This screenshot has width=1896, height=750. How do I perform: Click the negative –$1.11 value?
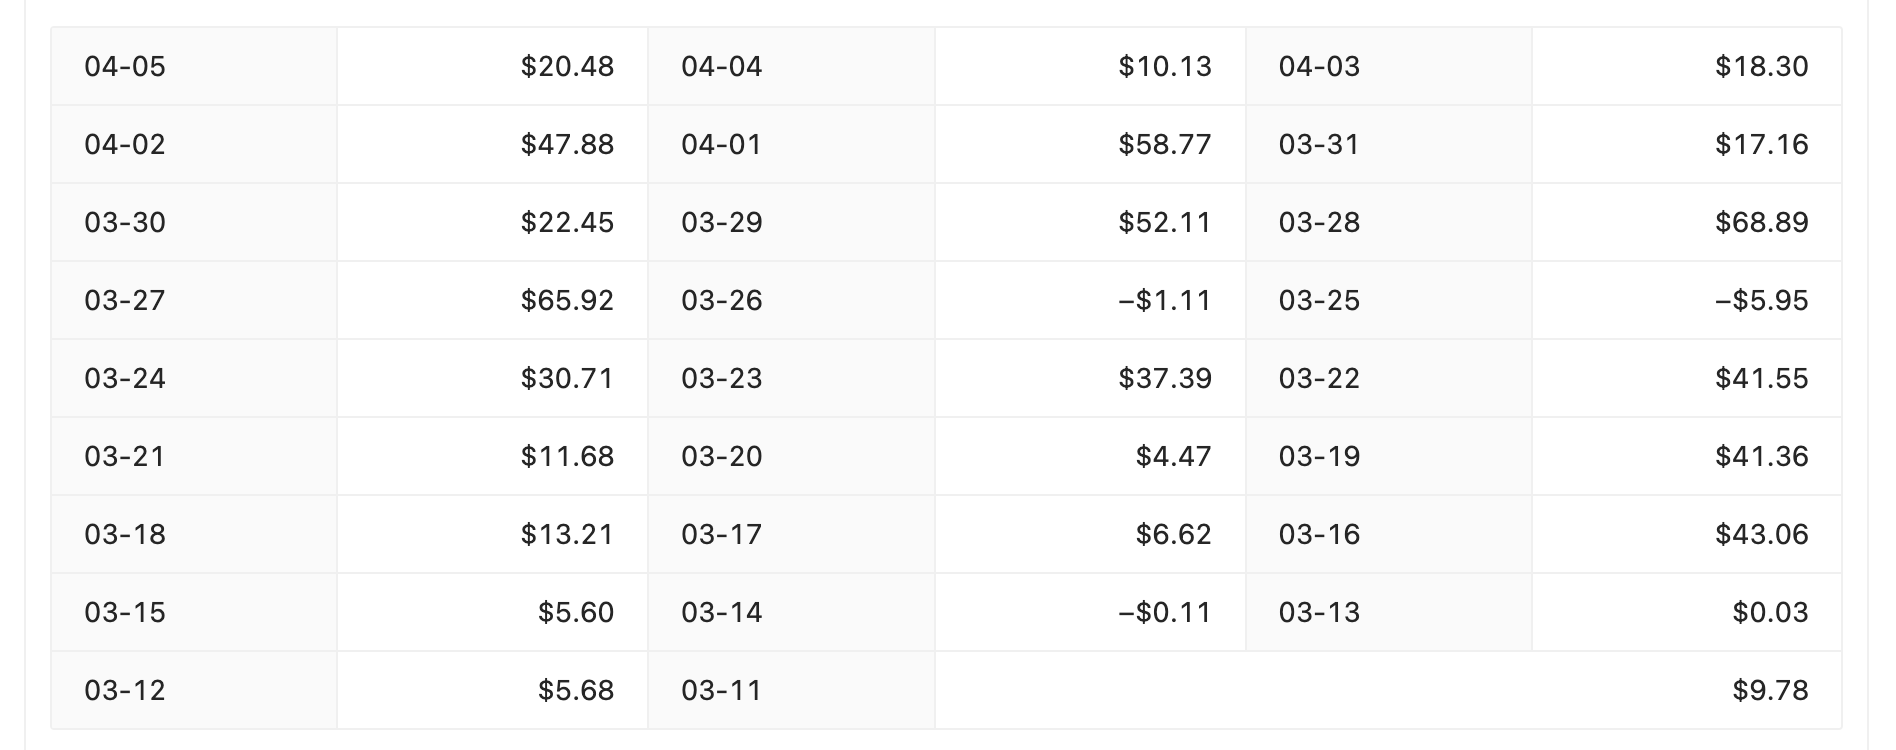click(1164, 300)
